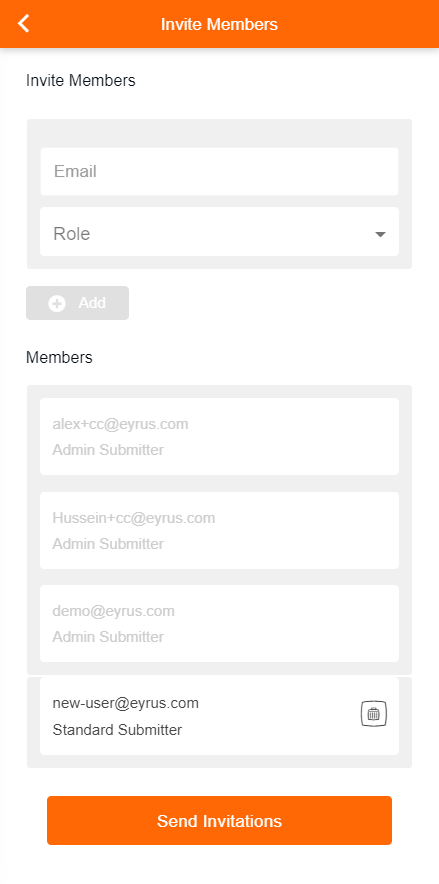Click Admin Submitter role under Hussein+cc@eyrus.com
Viewport: 439px width, 884px height.
[x=108, y=544]
